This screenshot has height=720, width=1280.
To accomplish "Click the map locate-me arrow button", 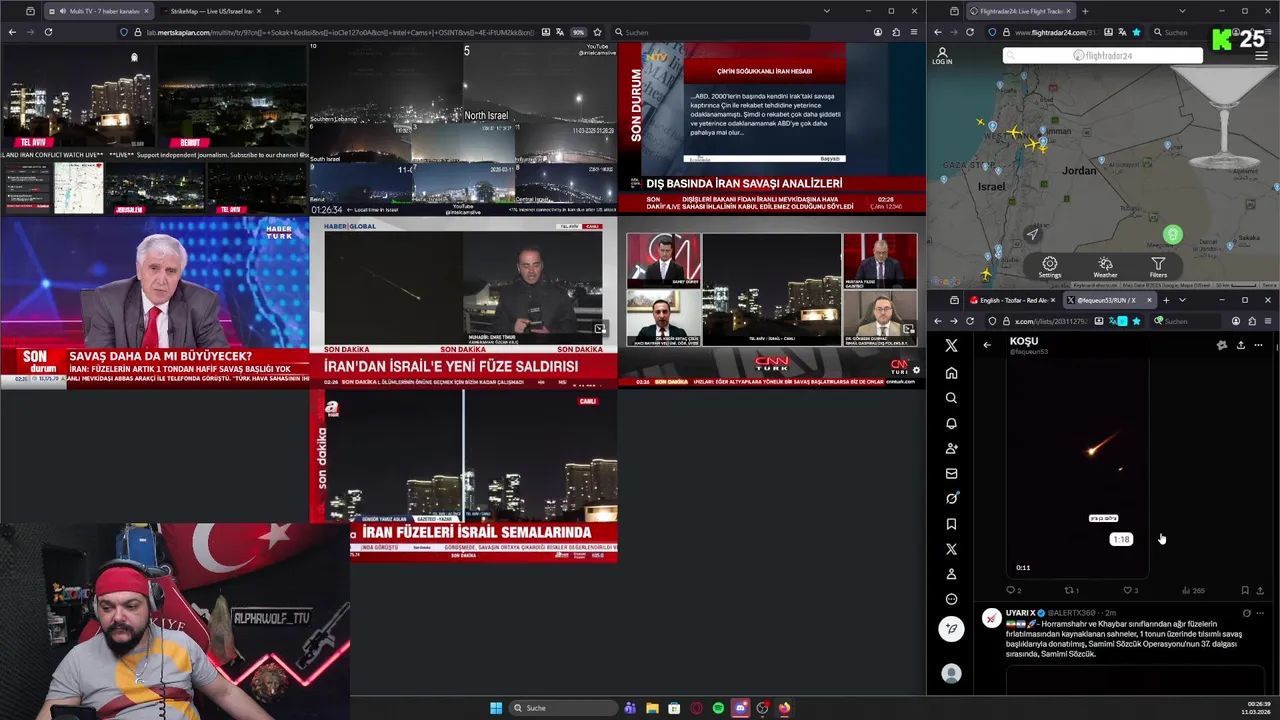I will click(x=1032, y=234).
